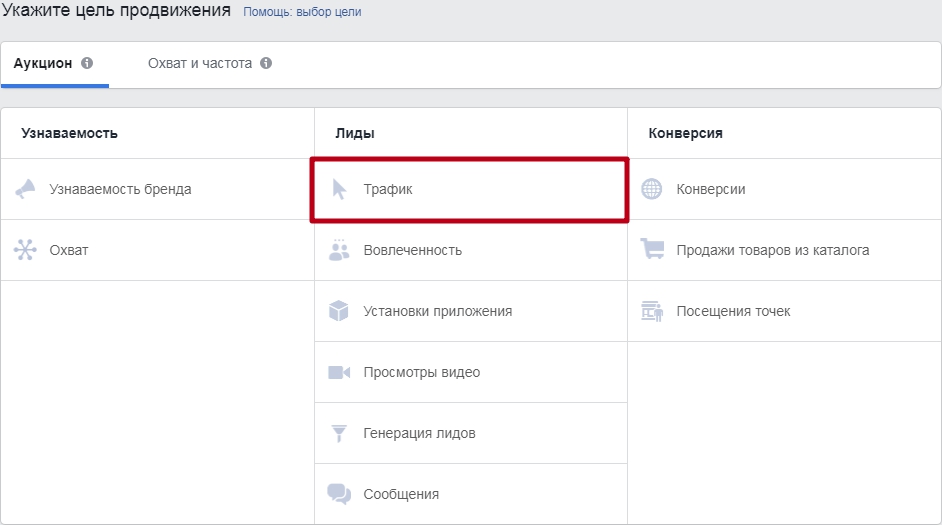This screenshot has height=525, width=942.
Task: Click the cursor arrow icon for Трафик
Action: [x=339, y=189]
